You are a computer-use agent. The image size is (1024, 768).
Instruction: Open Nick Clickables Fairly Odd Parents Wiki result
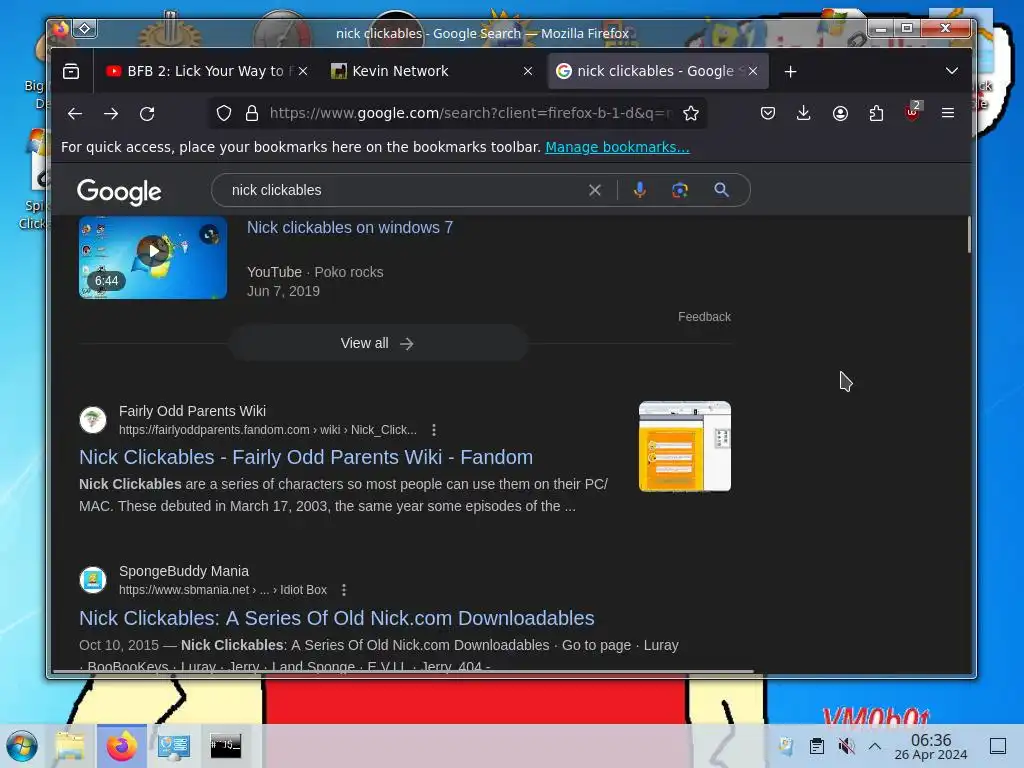click(x=306, y=457)
